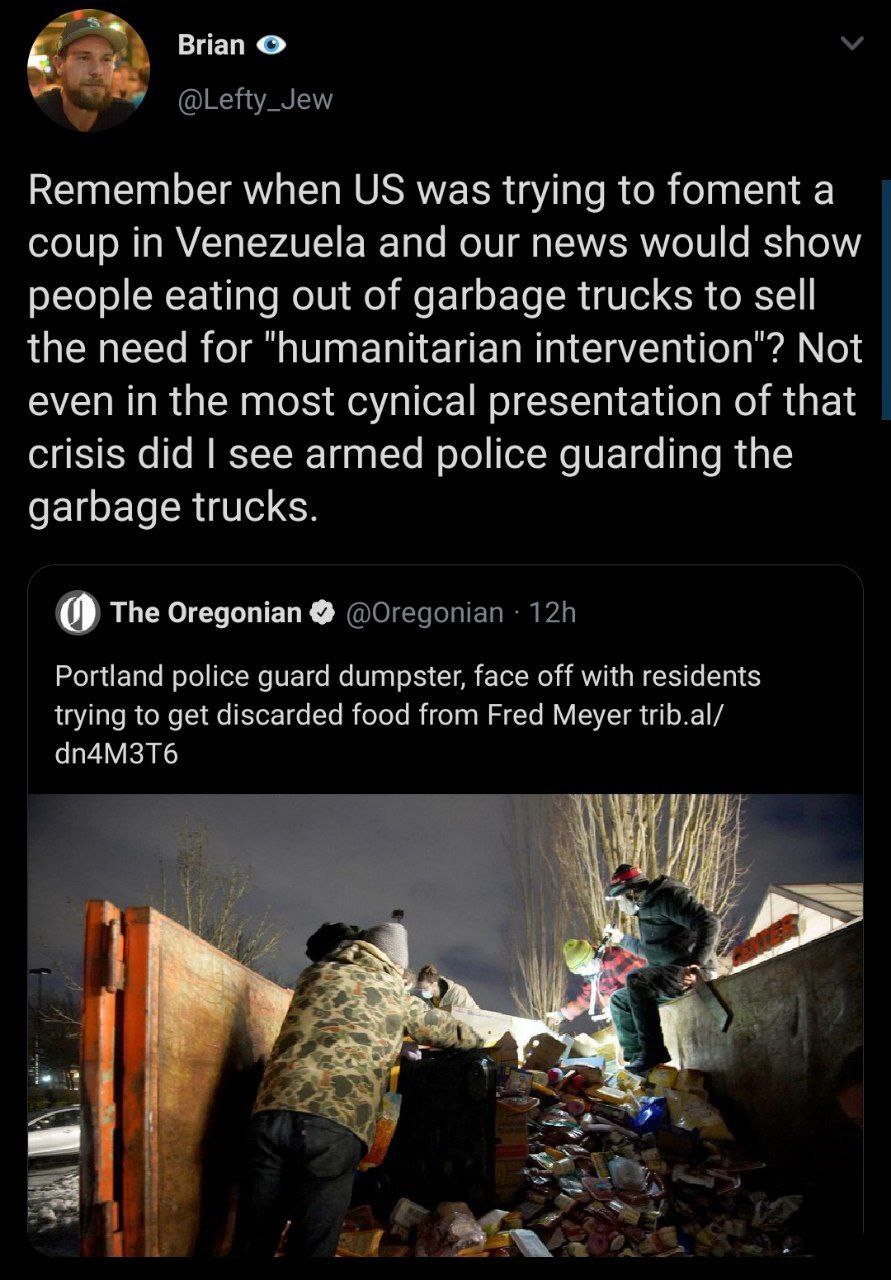The image size is (891, 1280).
Task: Visit the @Oregonian handle
Action: pos(424,612)
